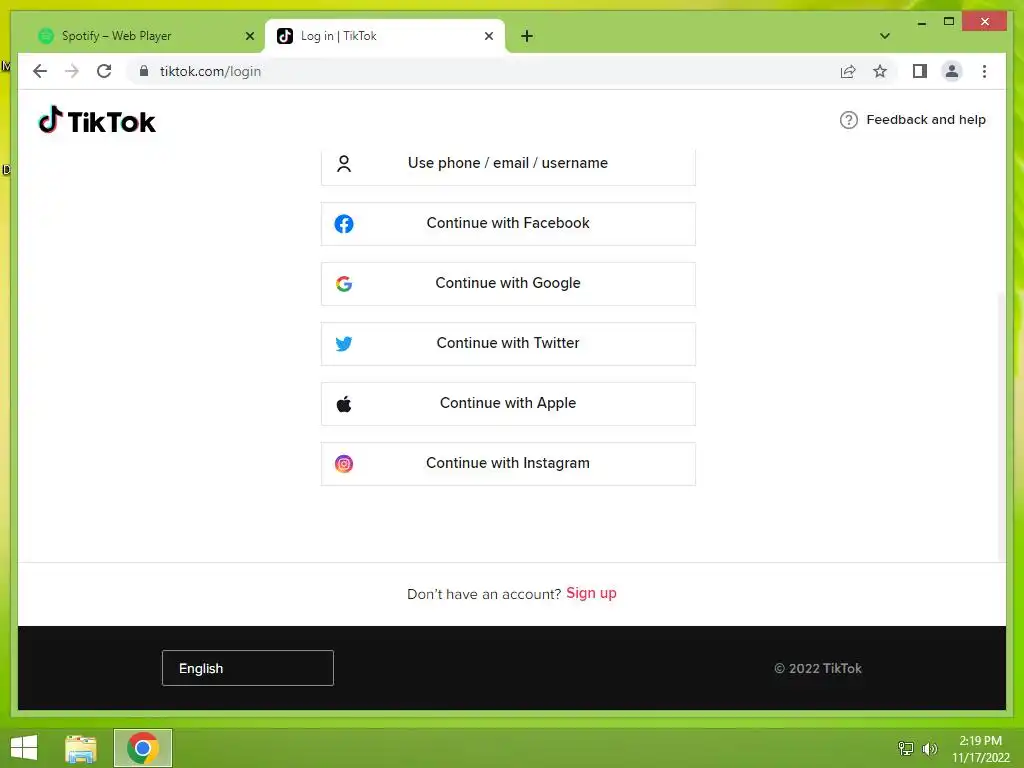Select the Log in | TikTok tab
The image size is (1024, 768).
coord(384,36)
